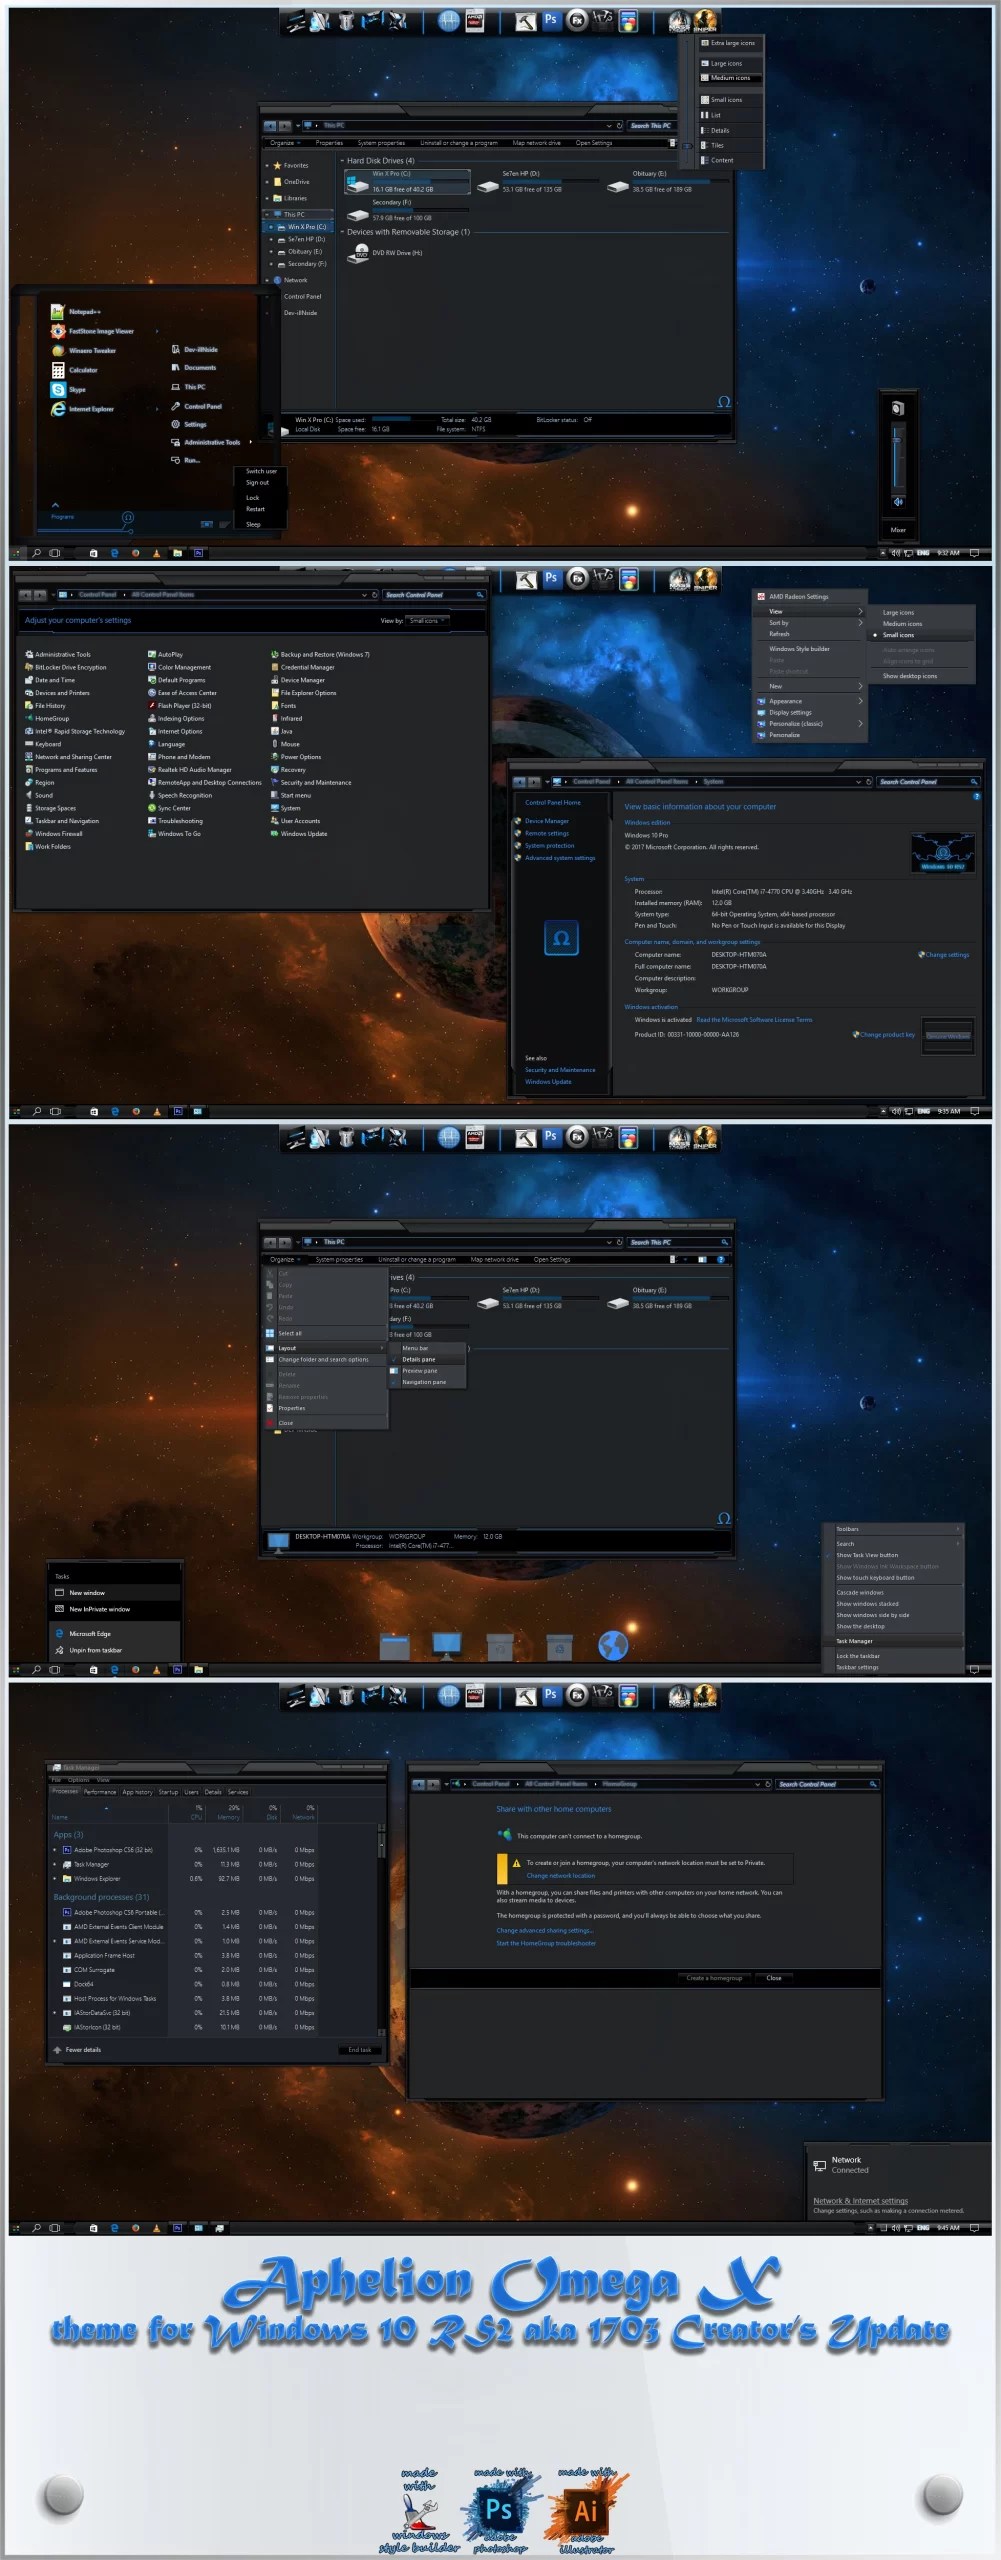Expand Favorites in the navigation pane
The width and height of the screenshot is (1001, 2560).
[267, 166]
